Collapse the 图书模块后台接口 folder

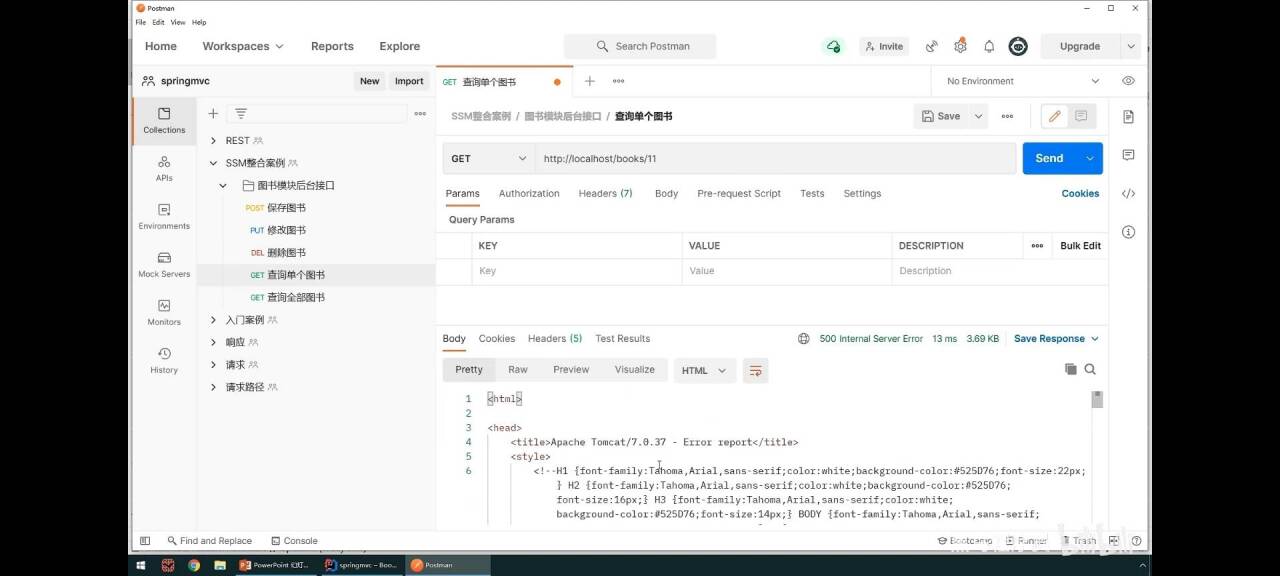point(224,186)
